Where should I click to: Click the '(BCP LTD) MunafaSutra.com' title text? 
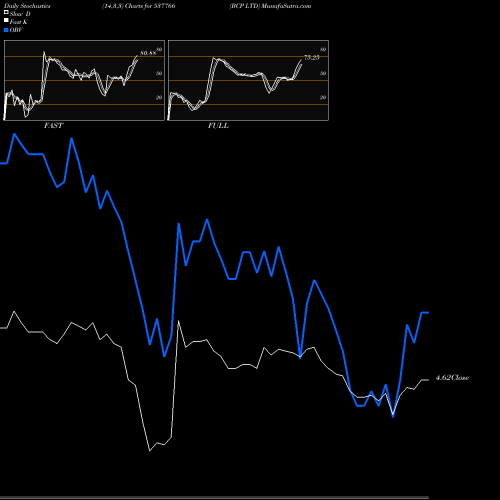[x=270, y=6]
